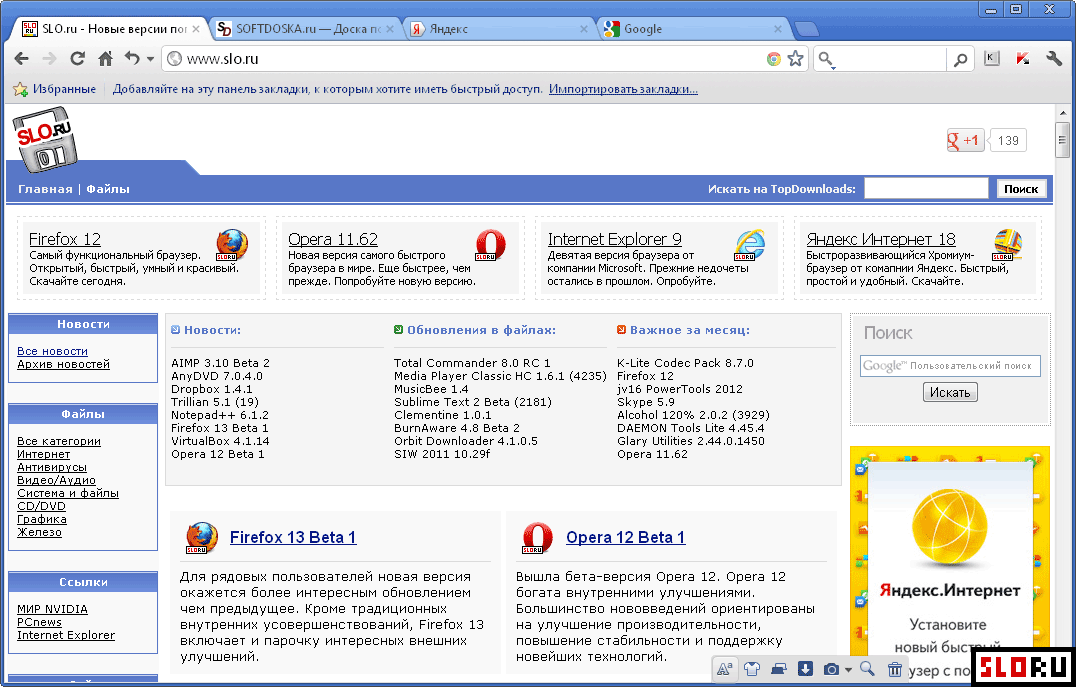This screenshot has height=687, width=1076.
Task: Click the page vertical scrollbar thumb
Action: click(1062, 140)
